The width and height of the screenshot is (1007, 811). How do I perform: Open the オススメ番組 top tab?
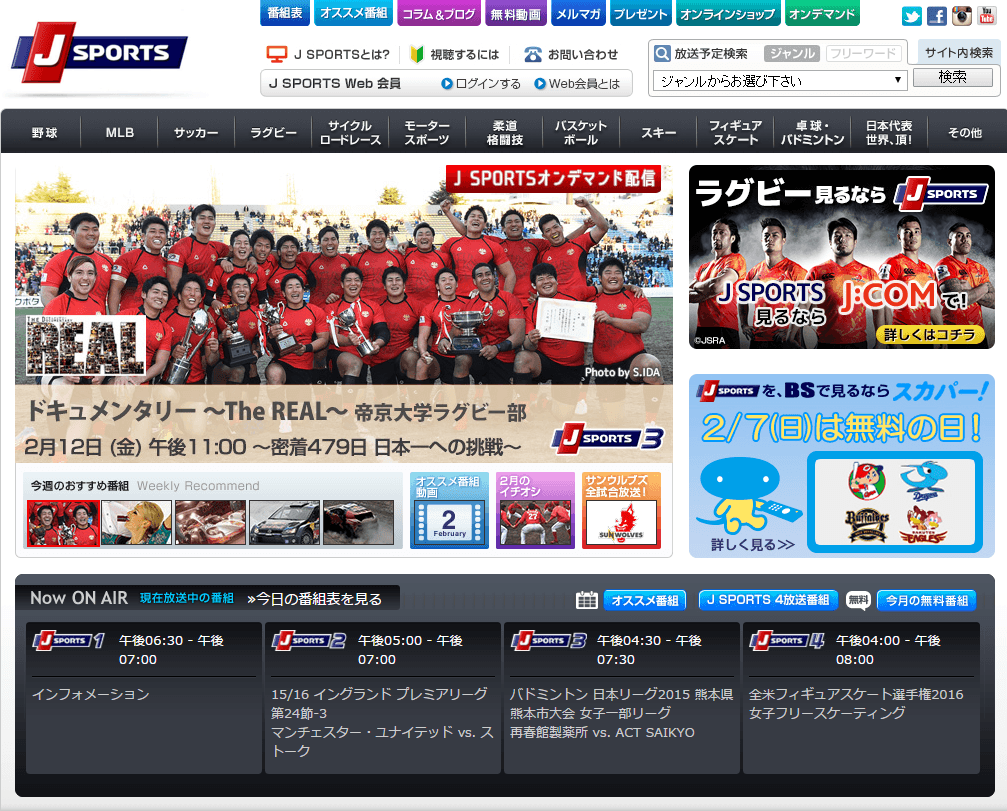[x=353, y=13]
